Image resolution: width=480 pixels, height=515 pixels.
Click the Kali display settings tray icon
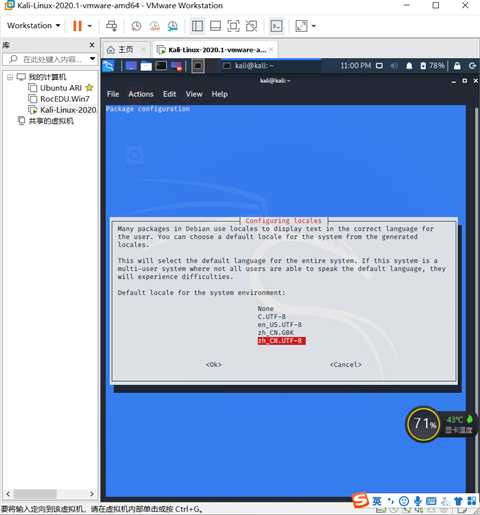point(379,66)
